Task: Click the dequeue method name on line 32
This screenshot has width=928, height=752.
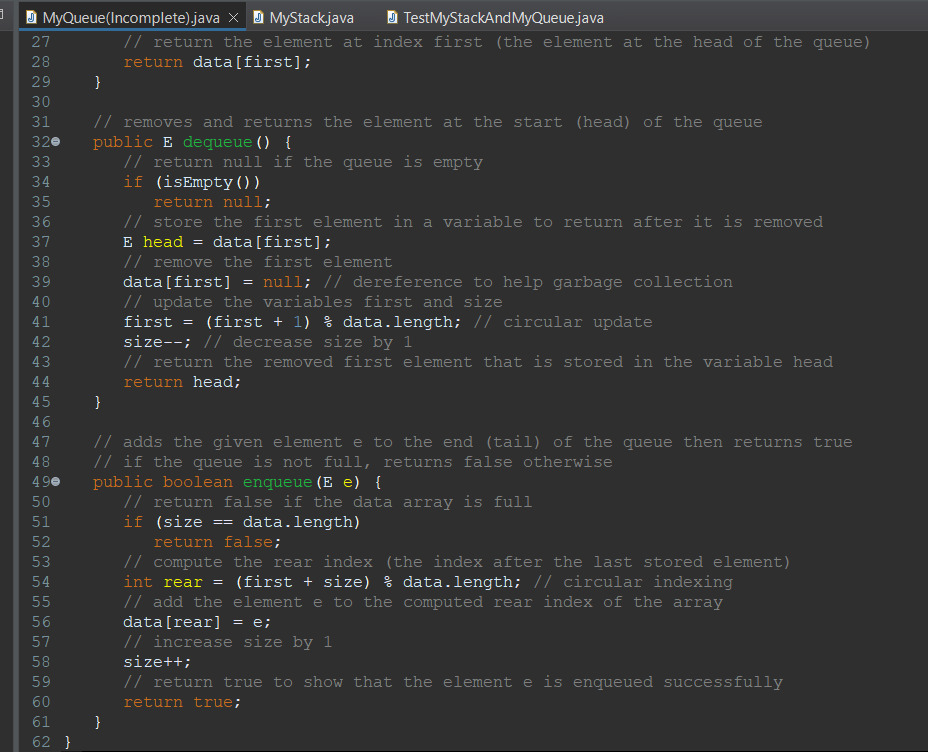Action: pyautogui.click(x=217, y=141)
